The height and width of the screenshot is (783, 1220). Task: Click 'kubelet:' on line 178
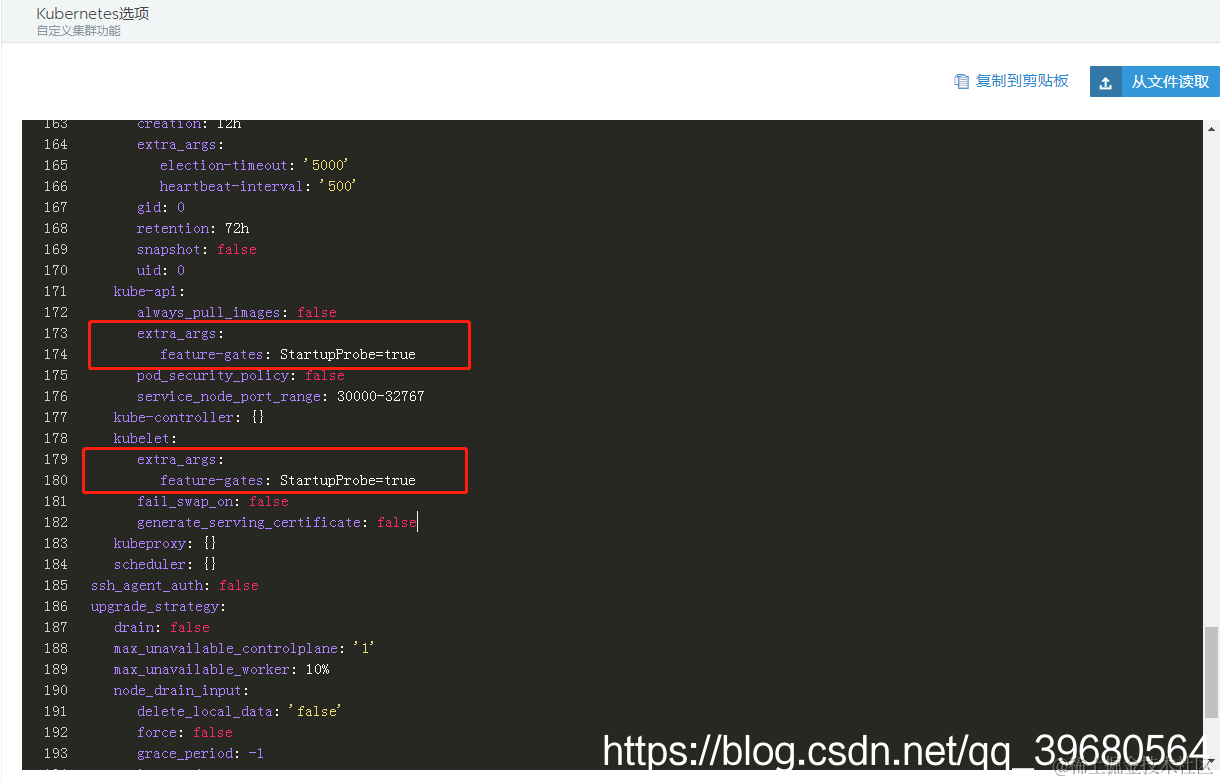(145, 438)
